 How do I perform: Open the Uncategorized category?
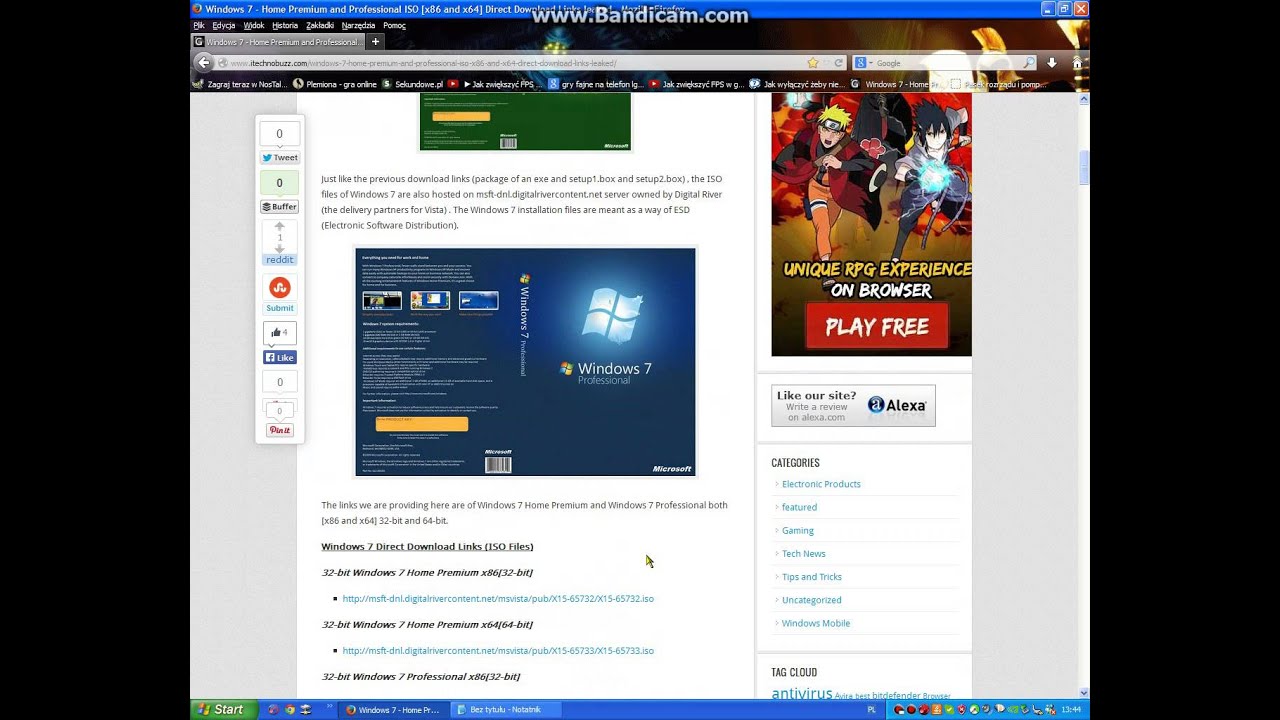(812, 600)
